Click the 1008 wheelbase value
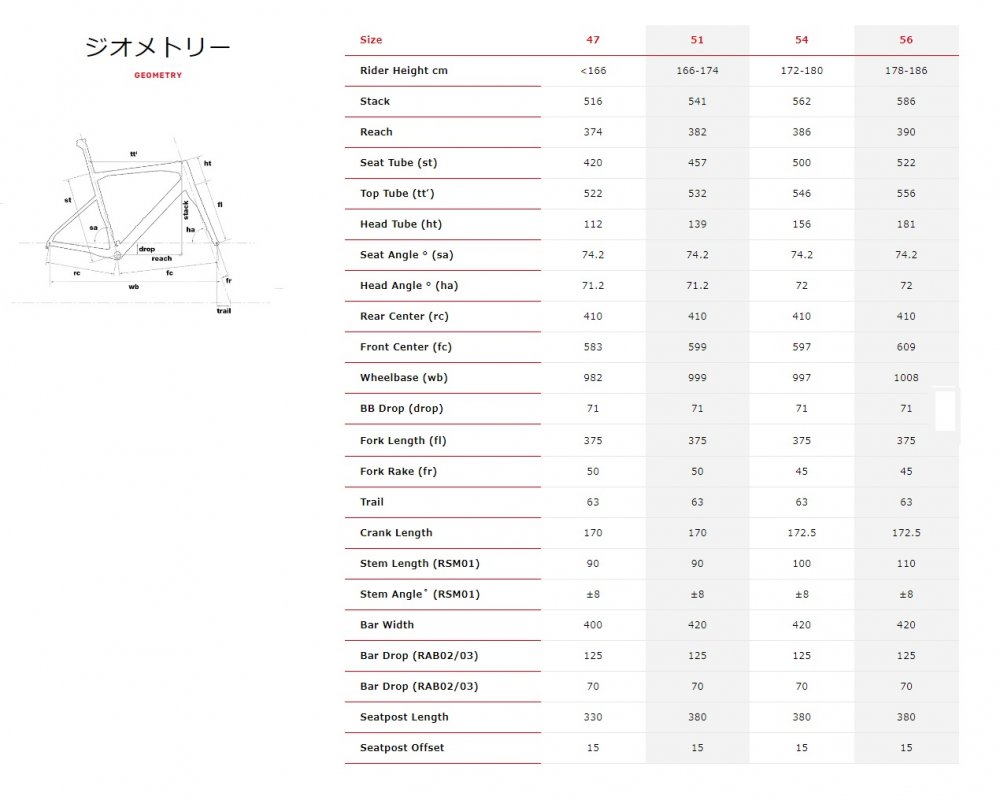The height and width of the screenshot is (800, 1000). (x=906, y=379)
